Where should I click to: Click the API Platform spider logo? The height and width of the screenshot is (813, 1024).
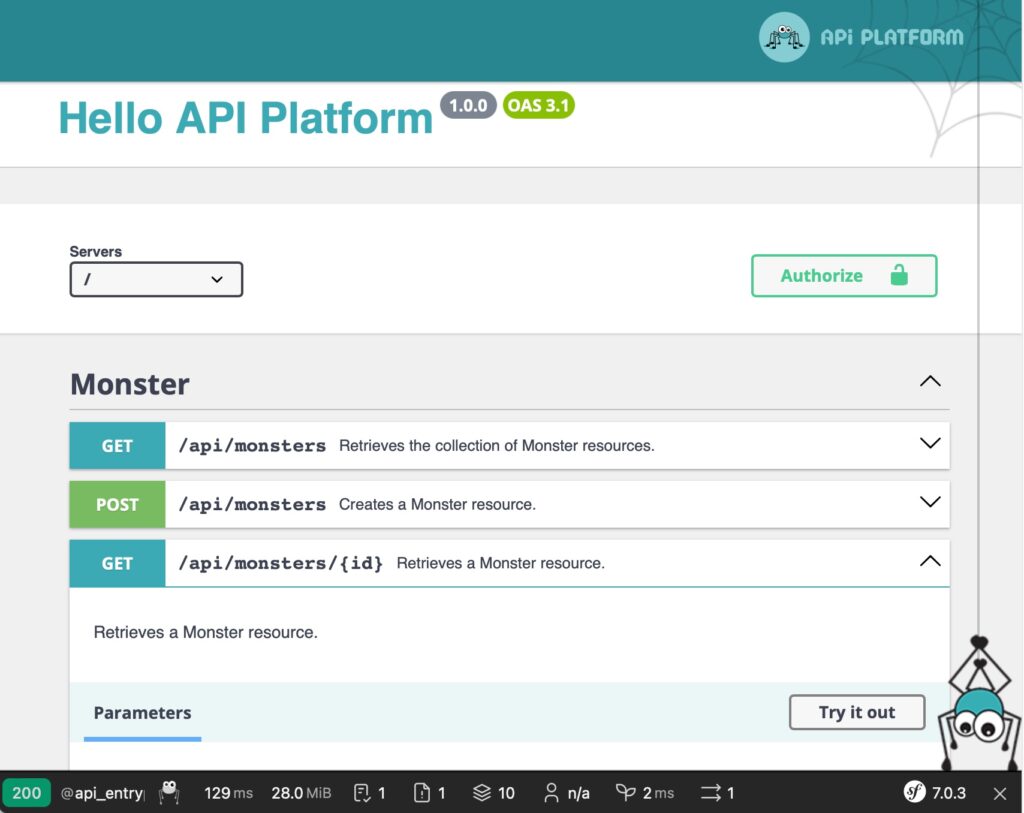pyautogui.click(x=784, y=37)
